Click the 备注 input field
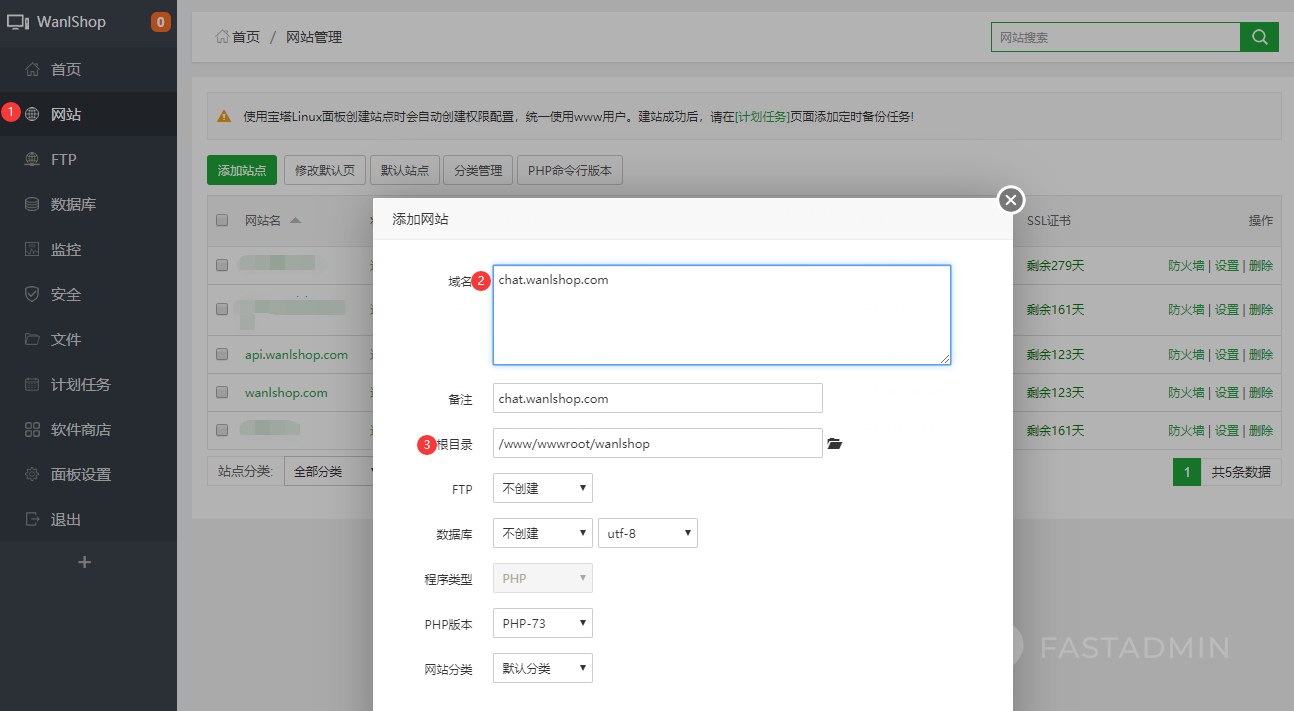Image resolution: width=1294 pixels, height=711 pixels. tap(657, 398)
